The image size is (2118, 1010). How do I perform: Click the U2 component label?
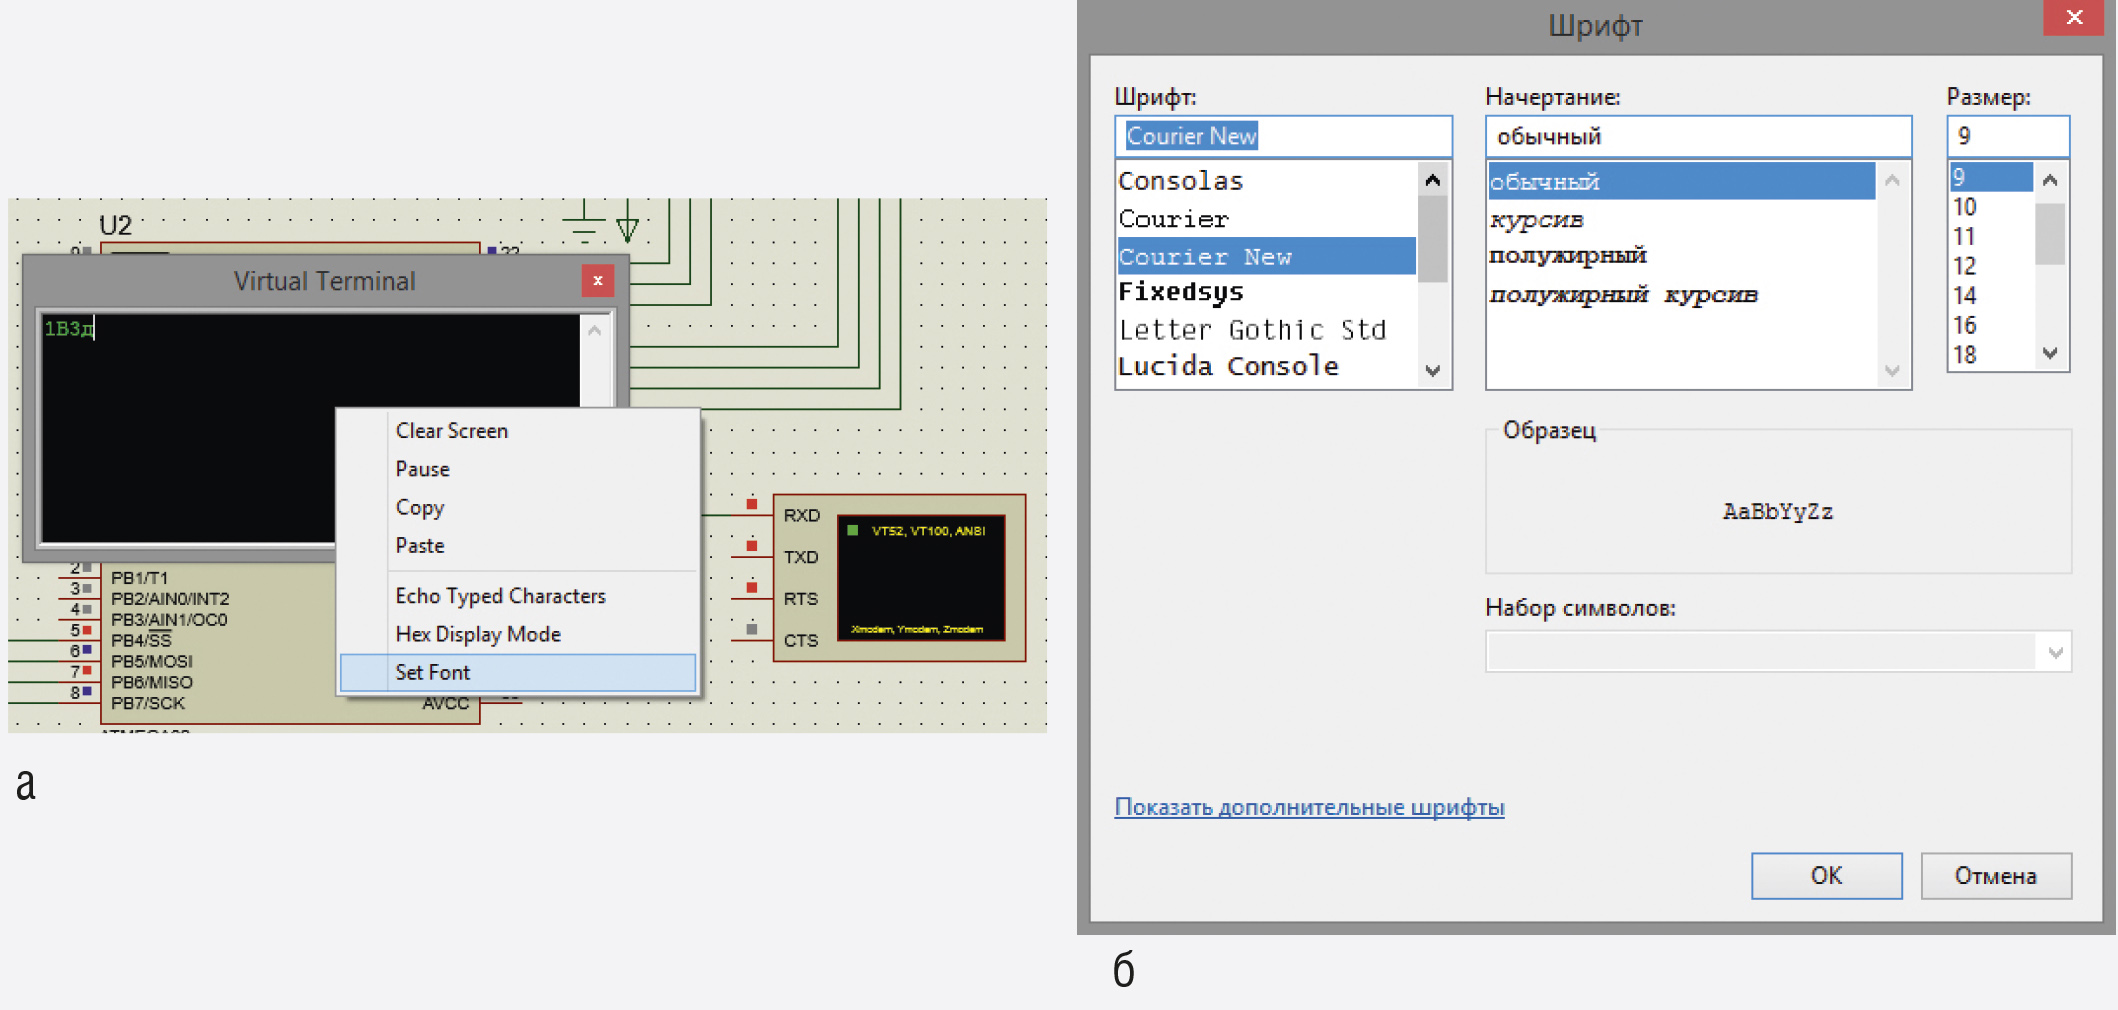[x=115, y=226]
